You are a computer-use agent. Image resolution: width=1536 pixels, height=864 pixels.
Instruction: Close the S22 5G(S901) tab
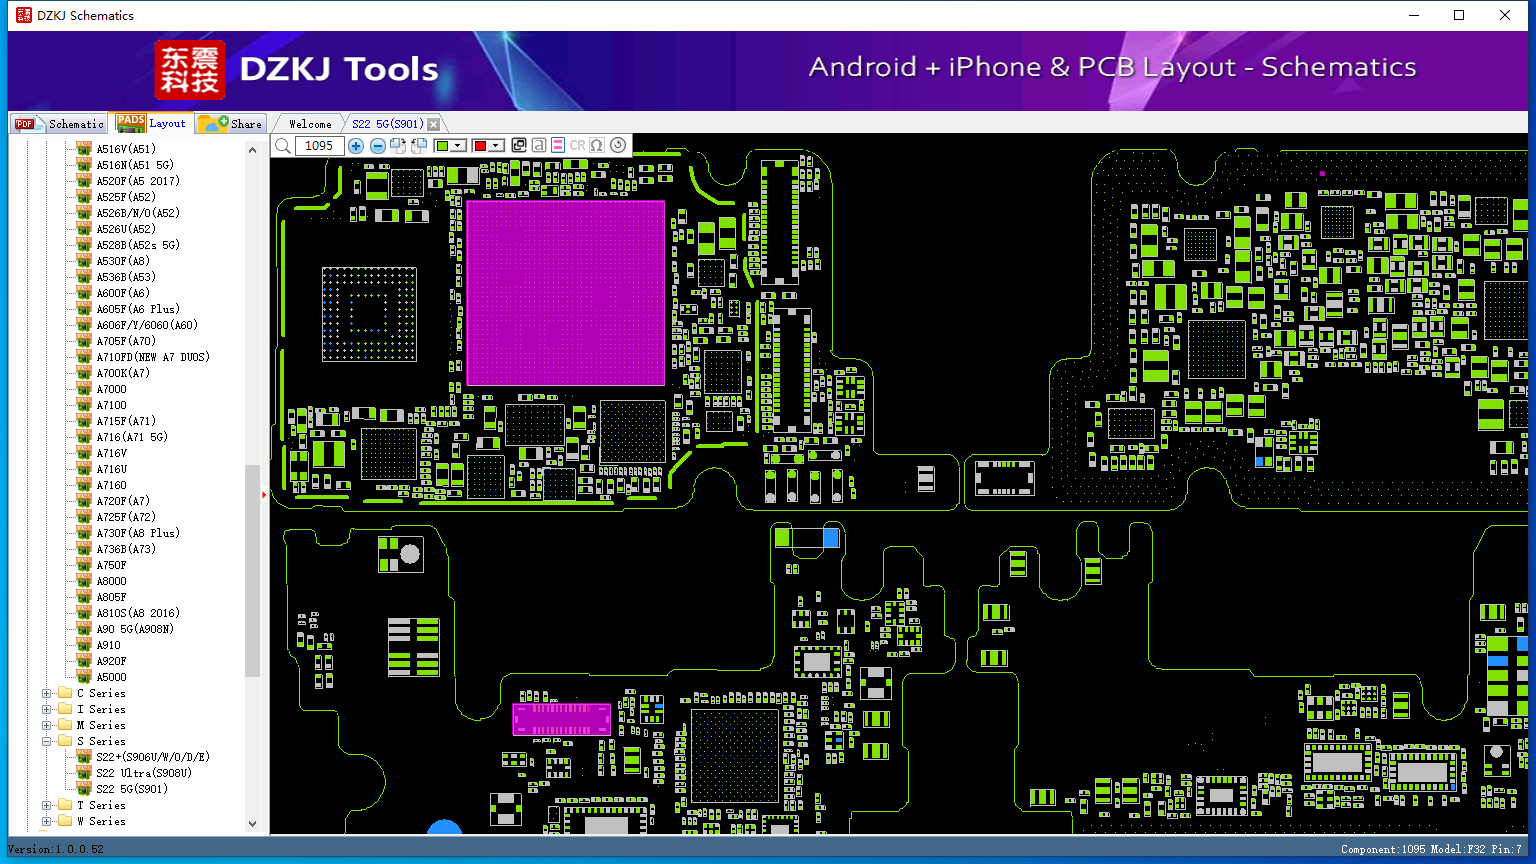[433, 124]
